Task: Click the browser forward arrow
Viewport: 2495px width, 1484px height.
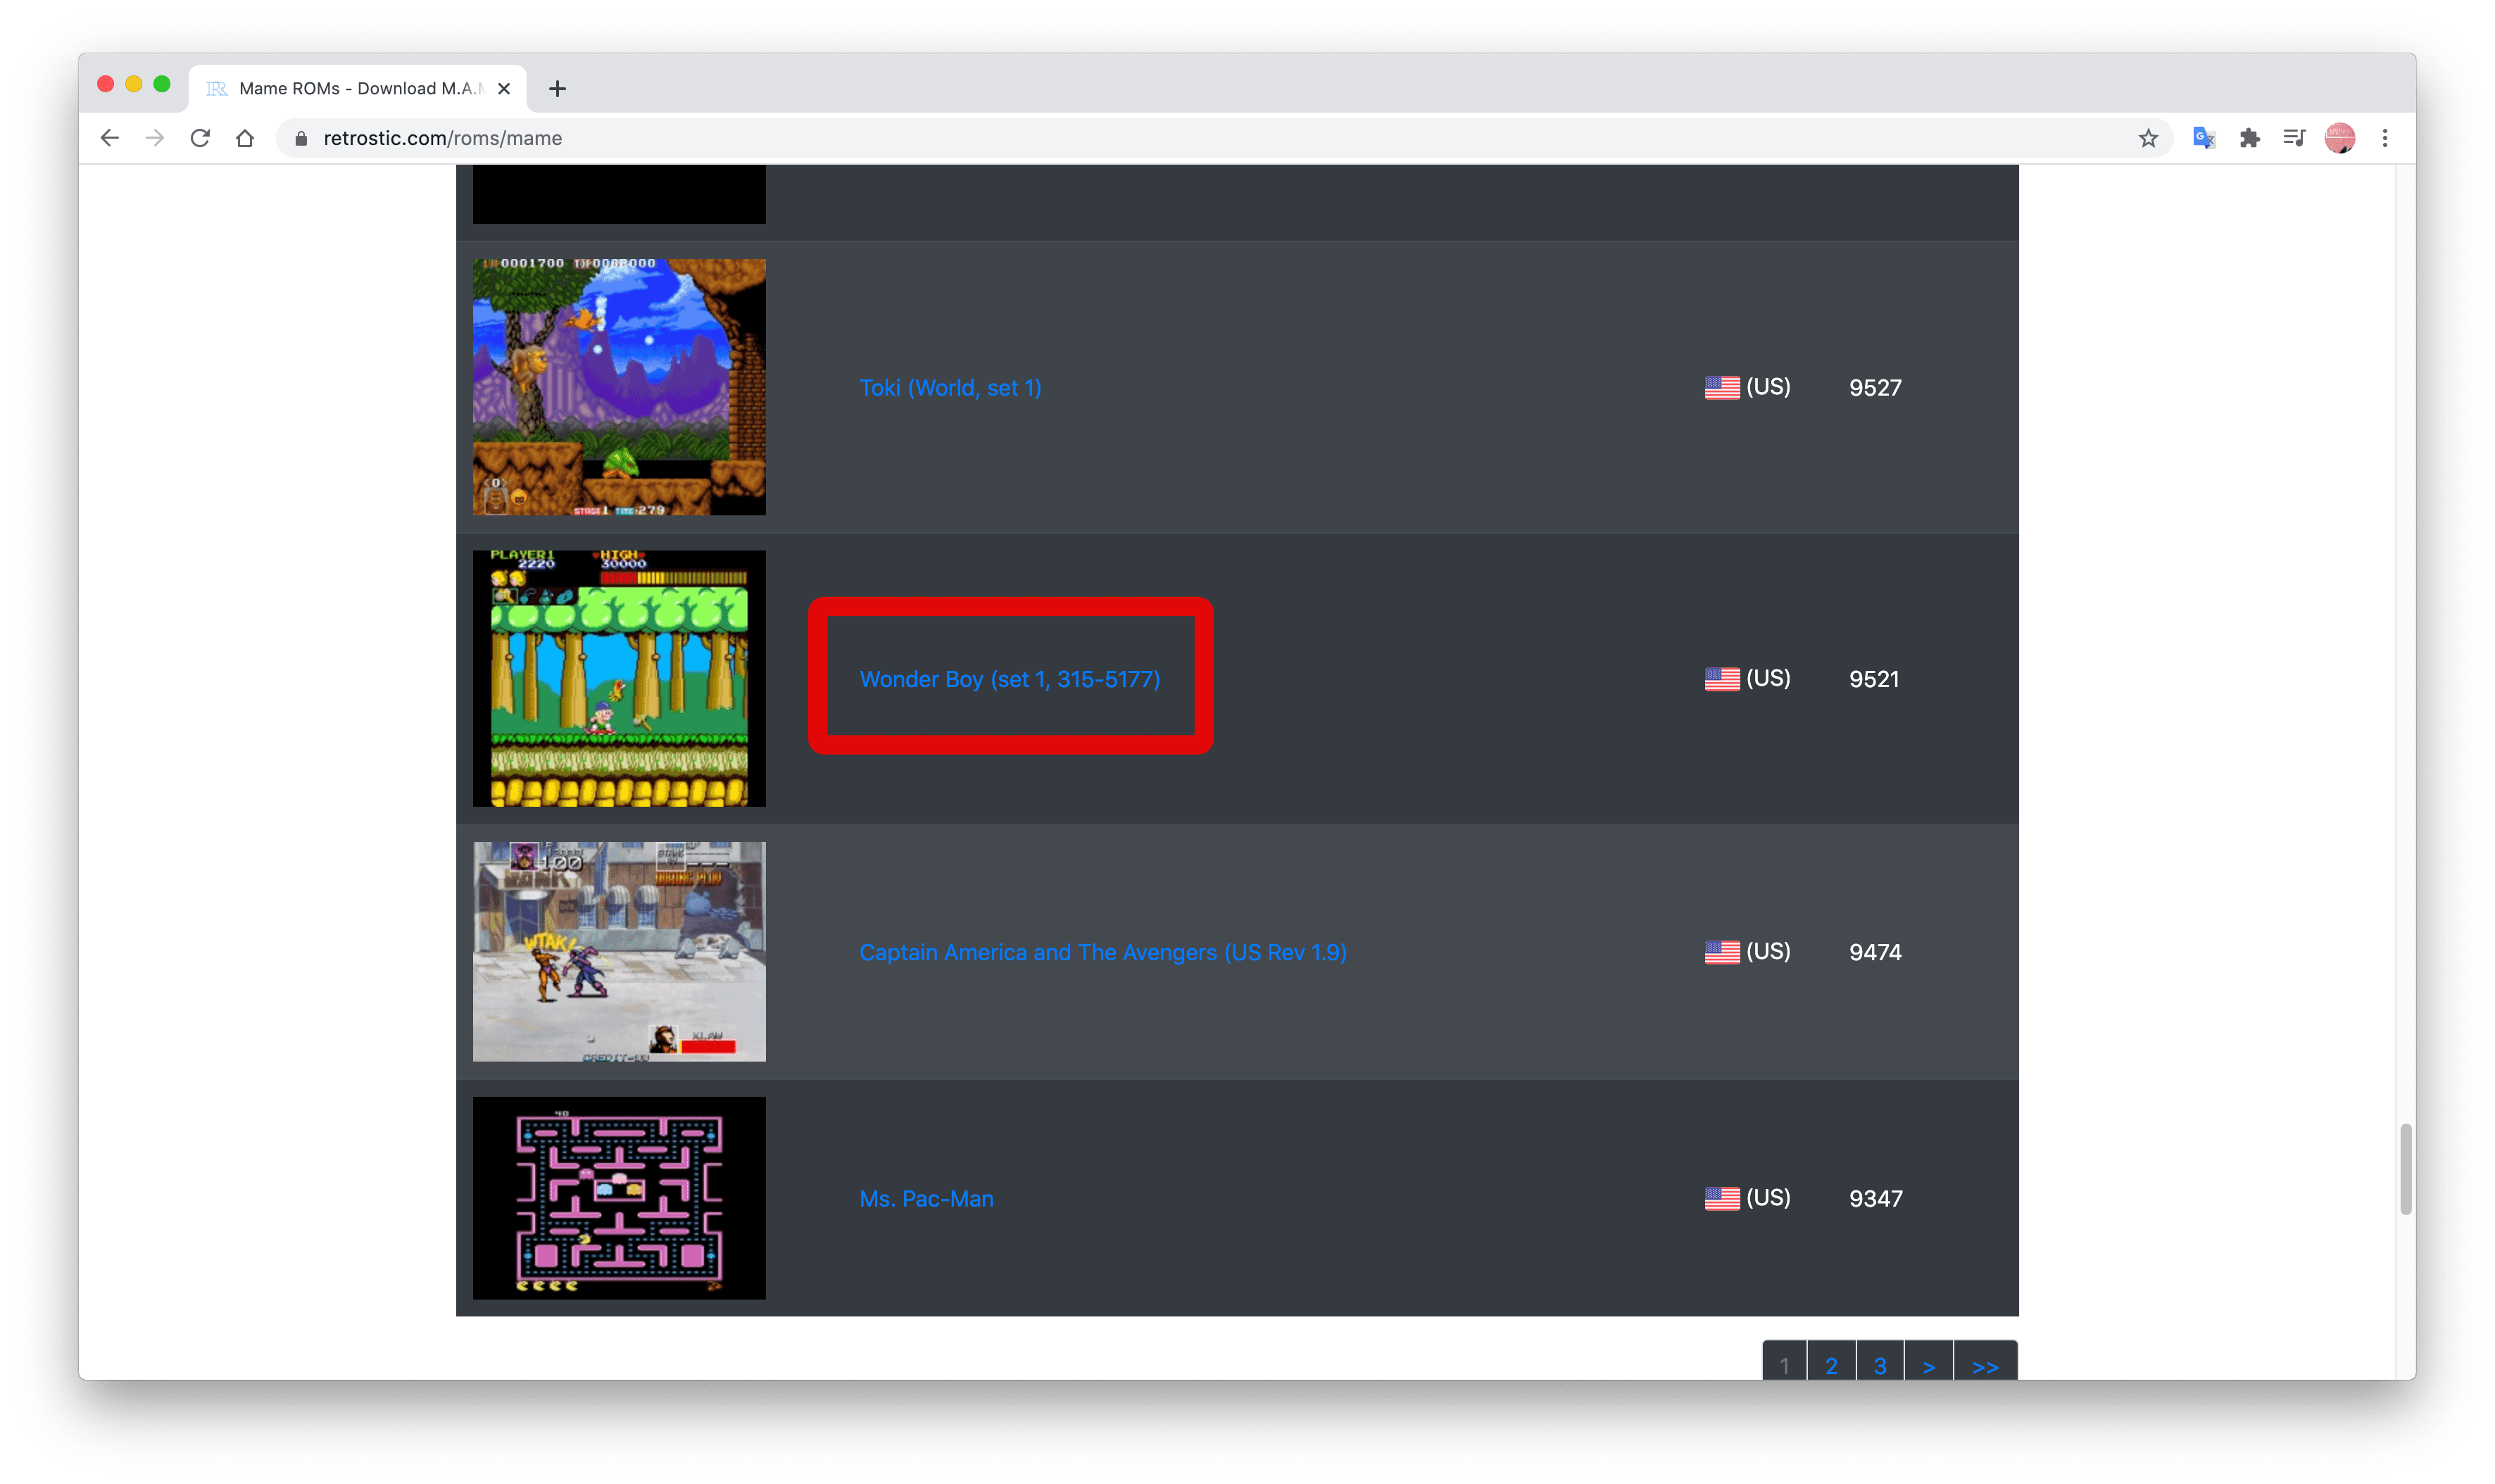Action: 155,138
